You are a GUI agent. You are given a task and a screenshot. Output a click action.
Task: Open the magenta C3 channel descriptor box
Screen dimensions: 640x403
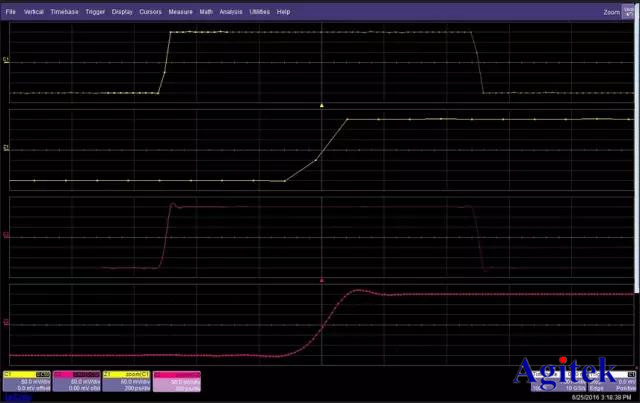pyautogui.click(x=75, y=380)
